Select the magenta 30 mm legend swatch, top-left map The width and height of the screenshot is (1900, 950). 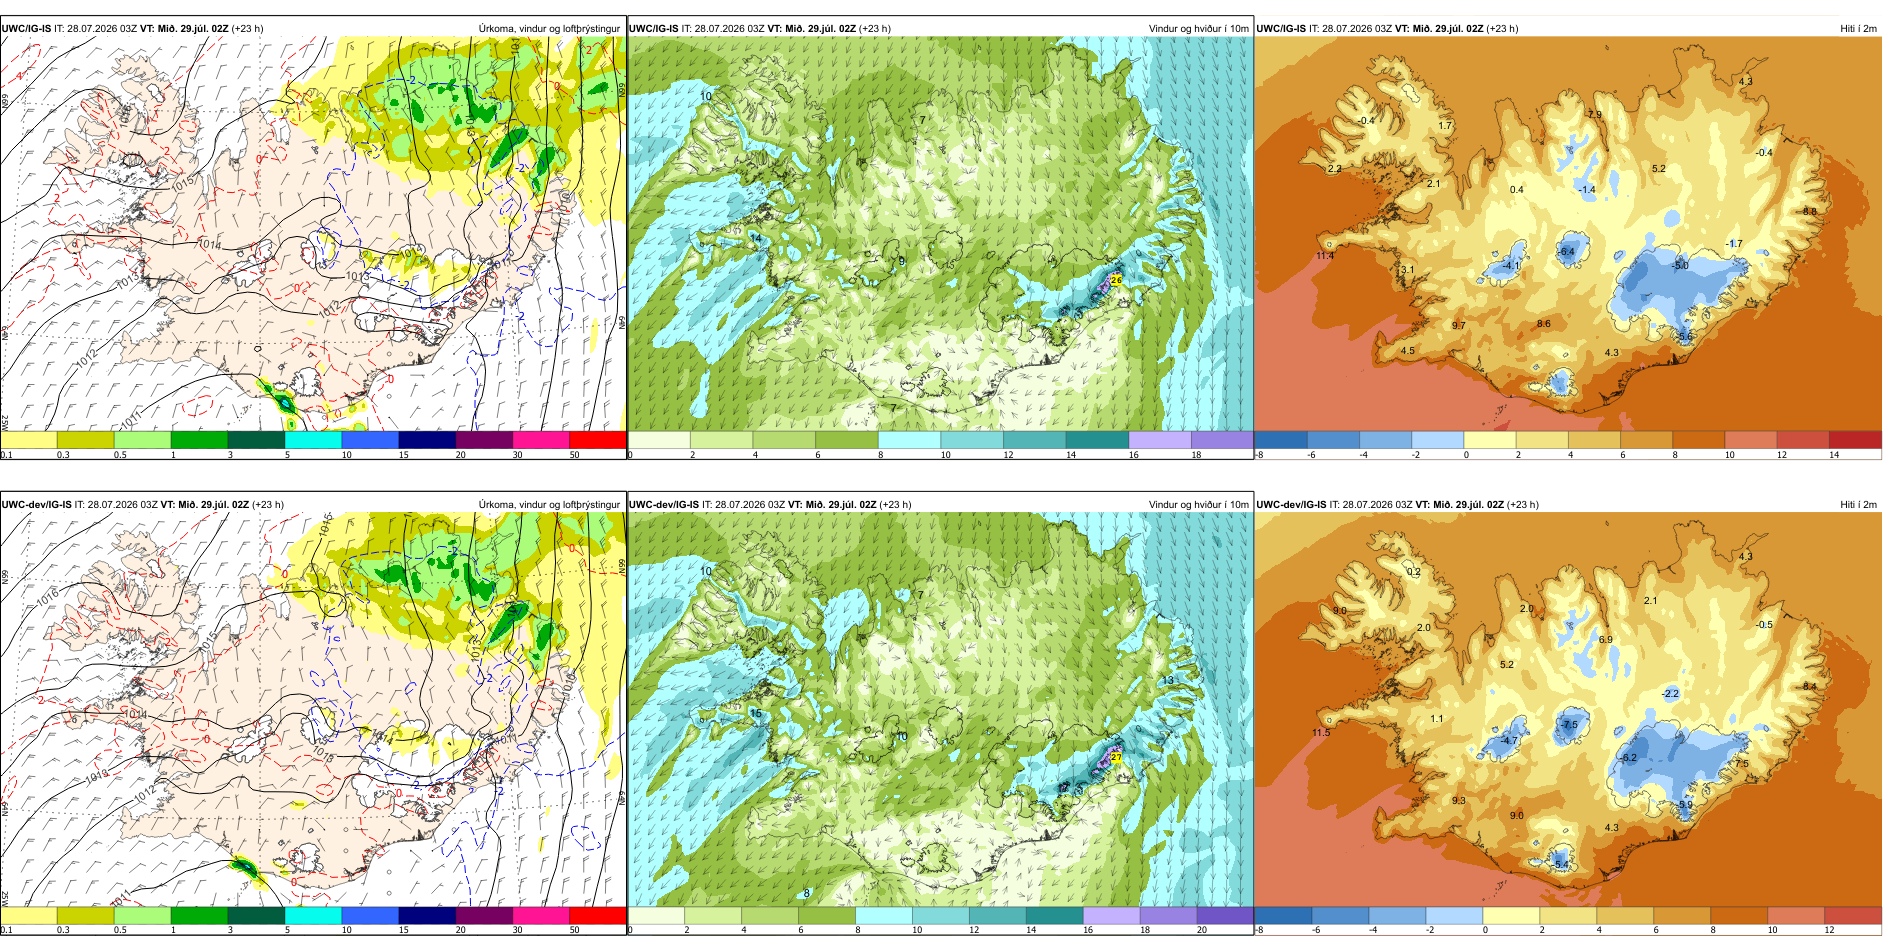[541, 439]
